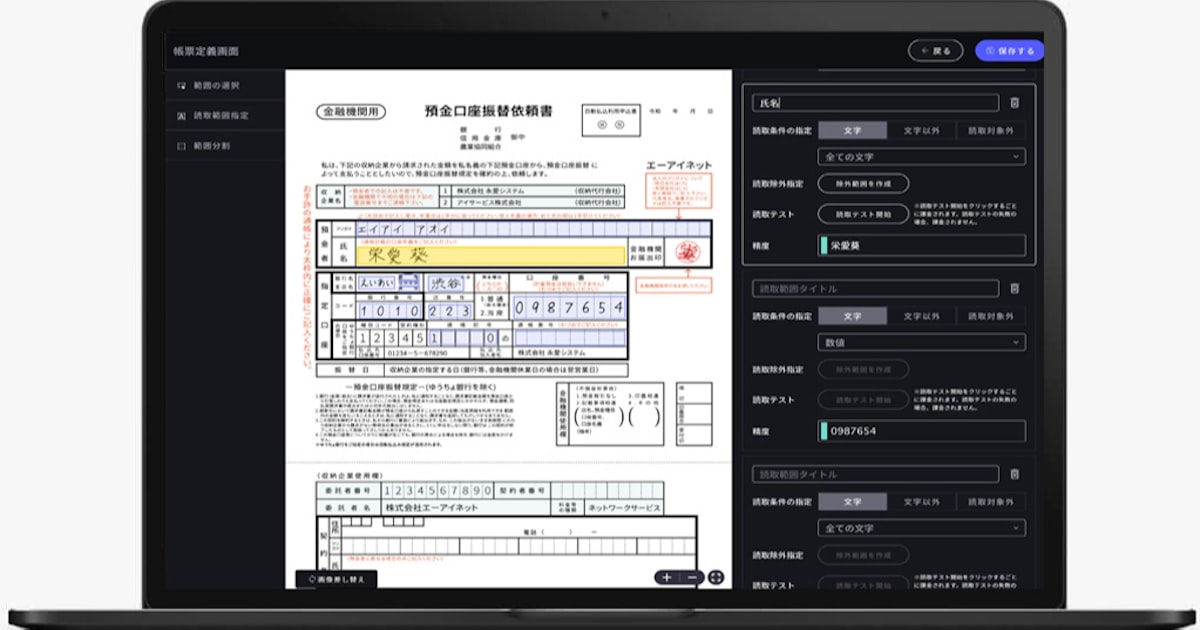Click the teal accuracy indicator beside 栄愛葵
Image resolution: width=1200 pixels, height=630 pixels.
[823, 245]
